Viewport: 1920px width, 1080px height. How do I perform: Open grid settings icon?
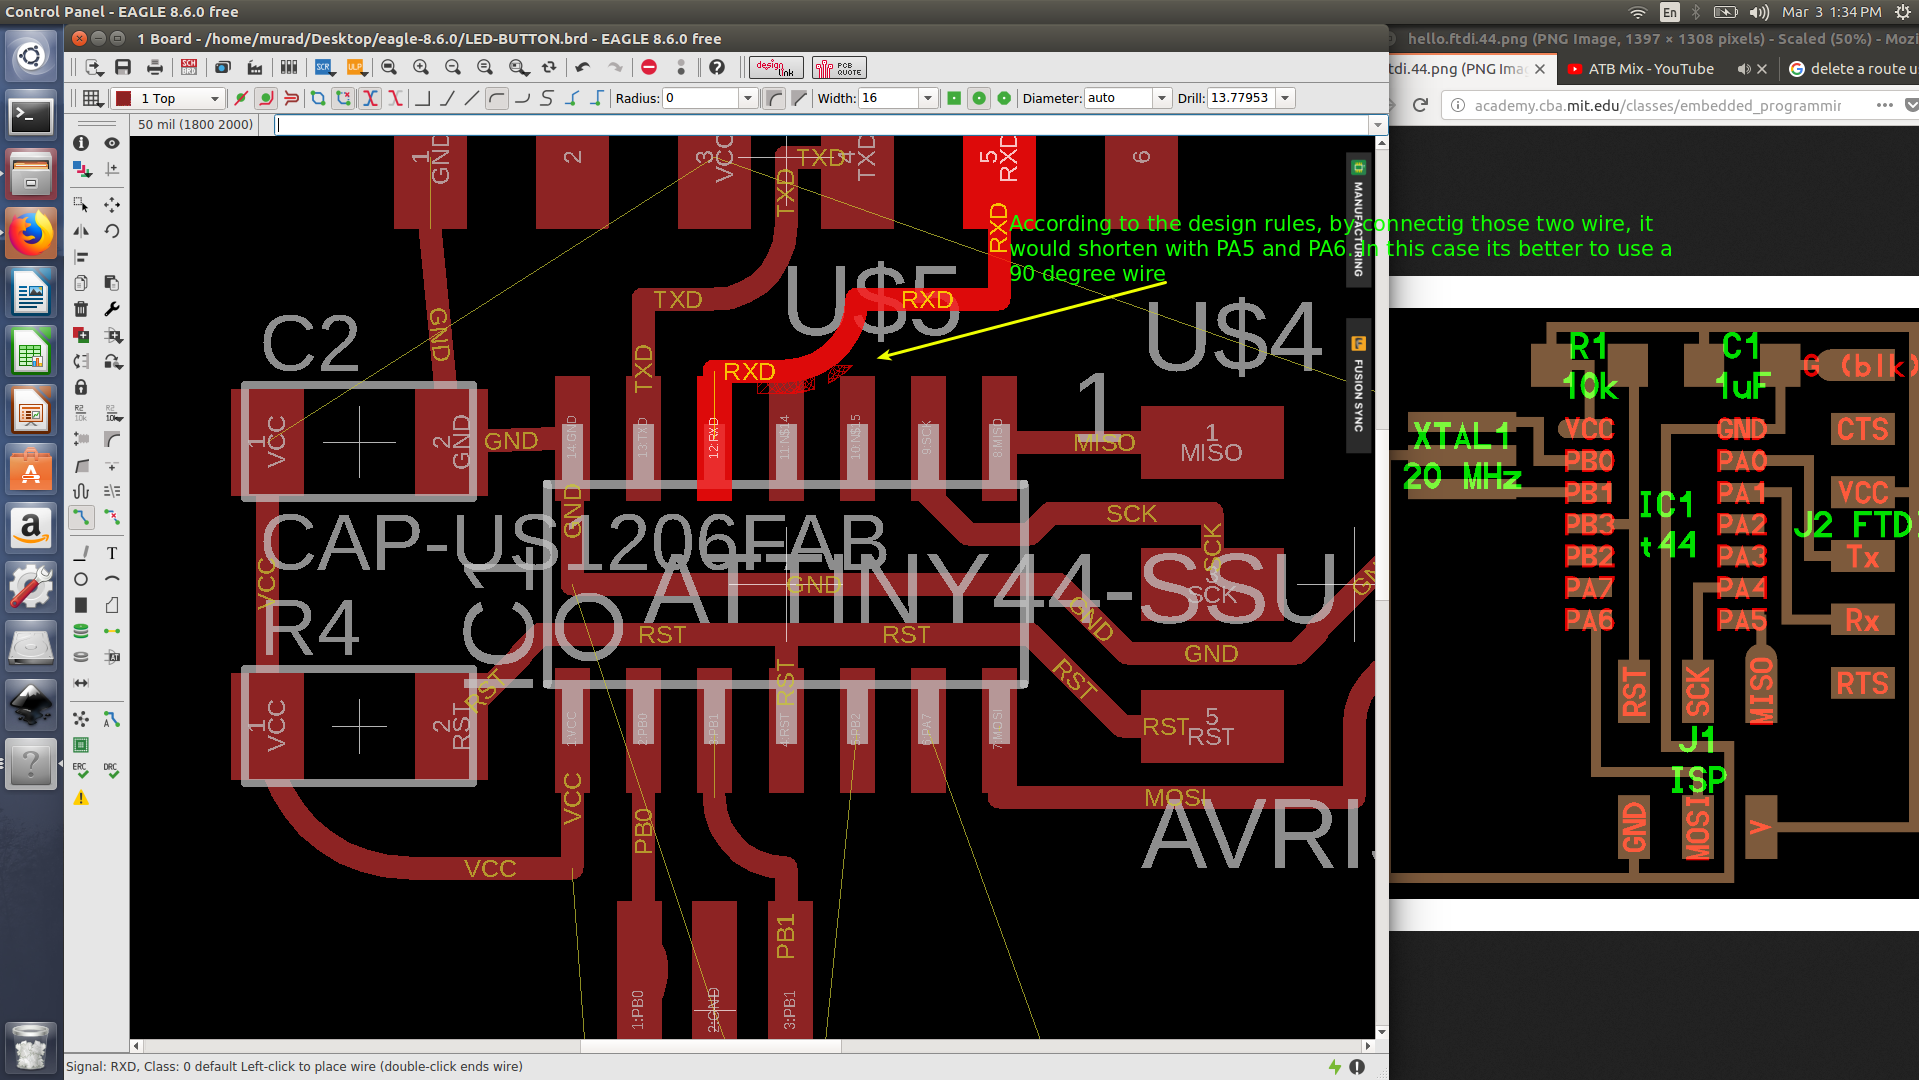click(92, 98)
